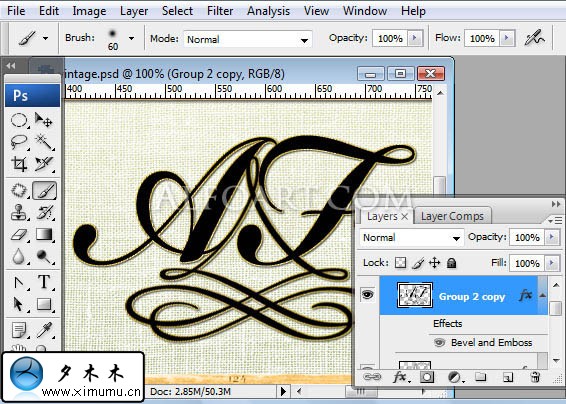Open the brush Opacity slider arrow

414,38
